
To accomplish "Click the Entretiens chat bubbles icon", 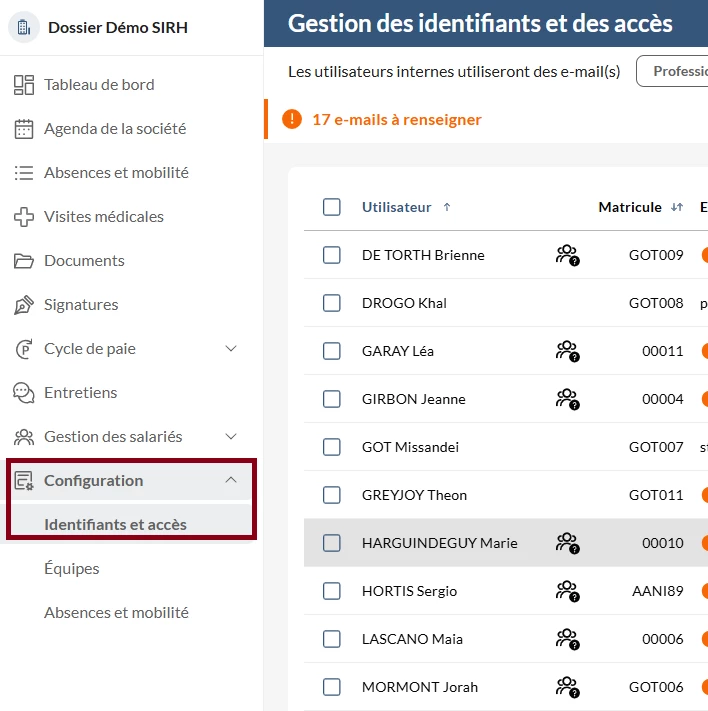I will pyautogui.click(x=24, y=393).
